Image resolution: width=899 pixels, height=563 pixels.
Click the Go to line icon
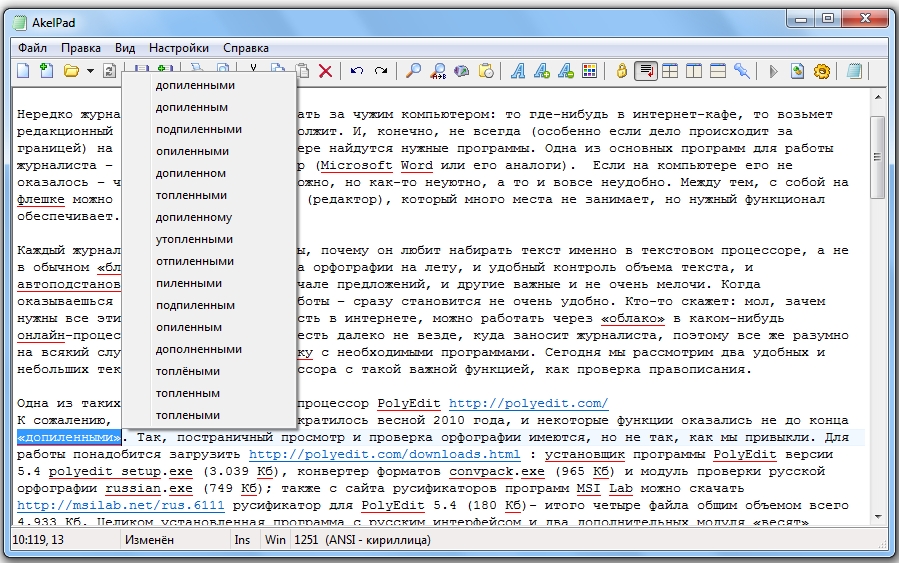[x=462, y=71]
